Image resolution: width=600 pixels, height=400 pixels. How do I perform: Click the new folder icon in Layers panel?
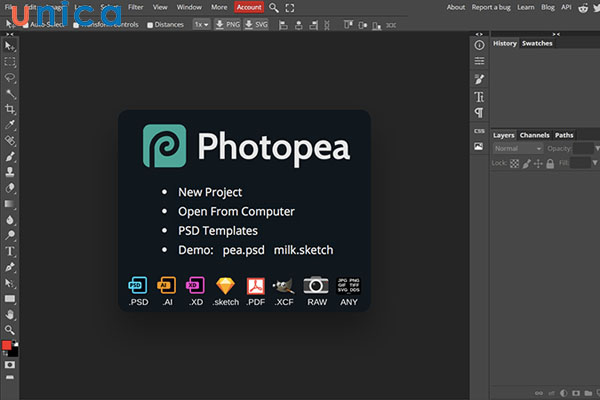[x=588, y=393]
